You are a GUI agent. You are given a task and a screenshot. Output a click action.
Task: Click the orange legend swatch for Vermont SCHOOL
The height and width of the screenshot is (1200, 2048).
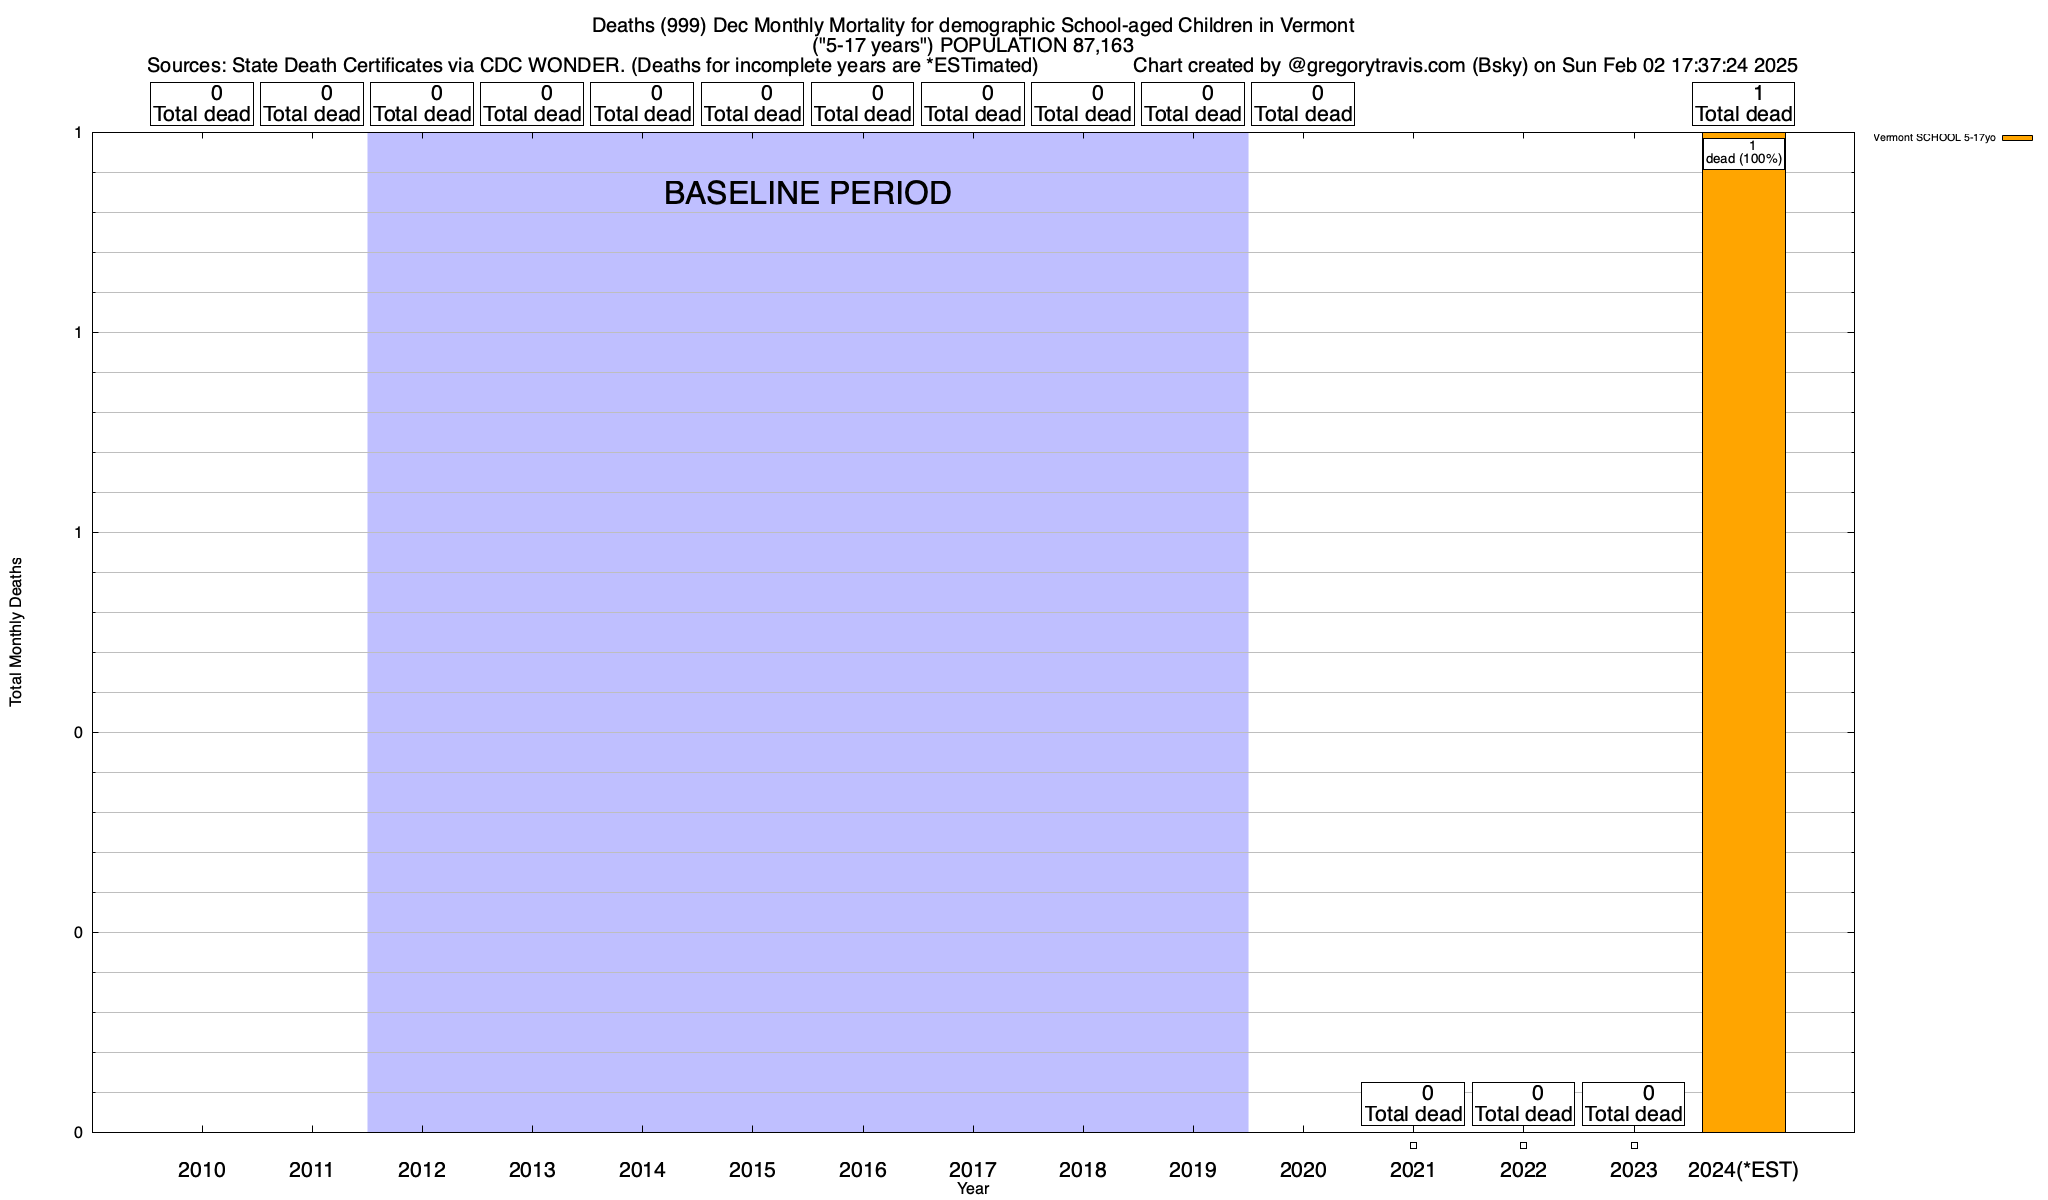(x=2017, y=138)
